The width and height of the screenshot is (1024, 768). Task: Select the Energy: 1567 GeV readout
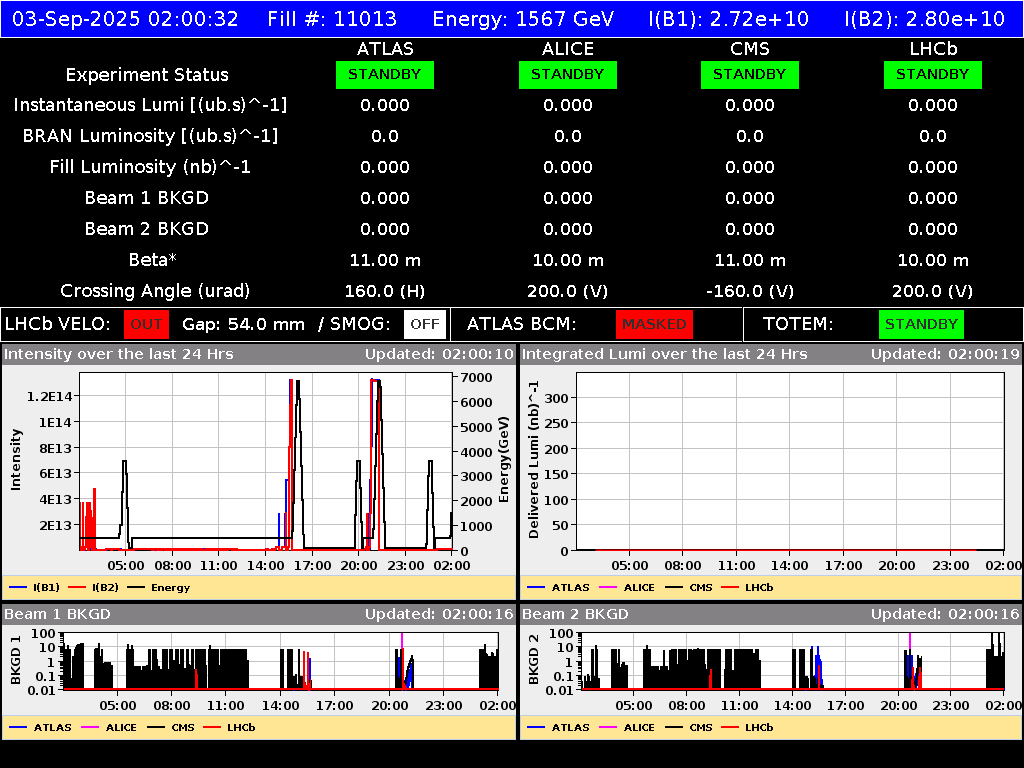tap(523, 18)
